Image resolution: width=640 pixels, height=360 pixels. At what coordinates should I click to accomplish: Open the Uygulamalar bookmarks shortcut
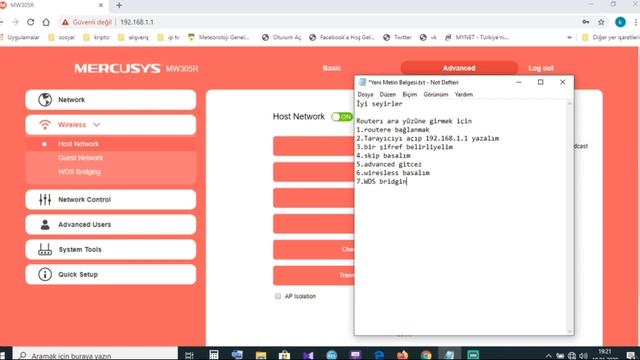point(20,37)
